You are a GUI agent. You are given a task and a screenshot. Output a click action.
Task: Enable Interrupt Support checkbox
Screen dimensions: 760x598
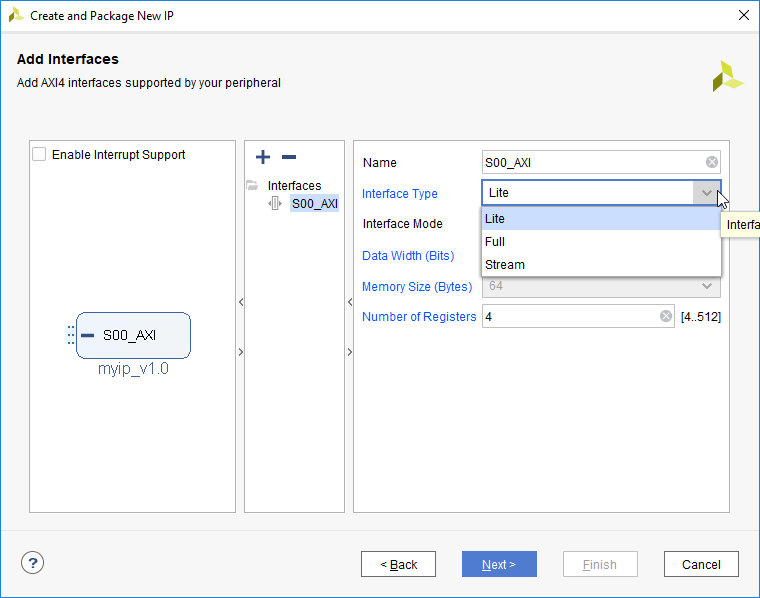click(39, 155)
